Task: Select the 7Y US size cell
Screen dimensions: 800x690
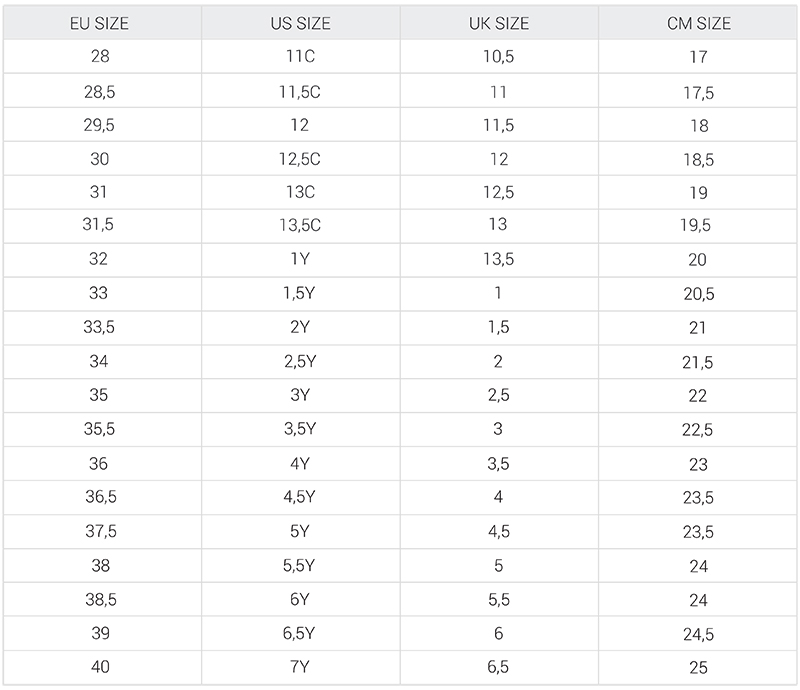Action: (301, 667)
